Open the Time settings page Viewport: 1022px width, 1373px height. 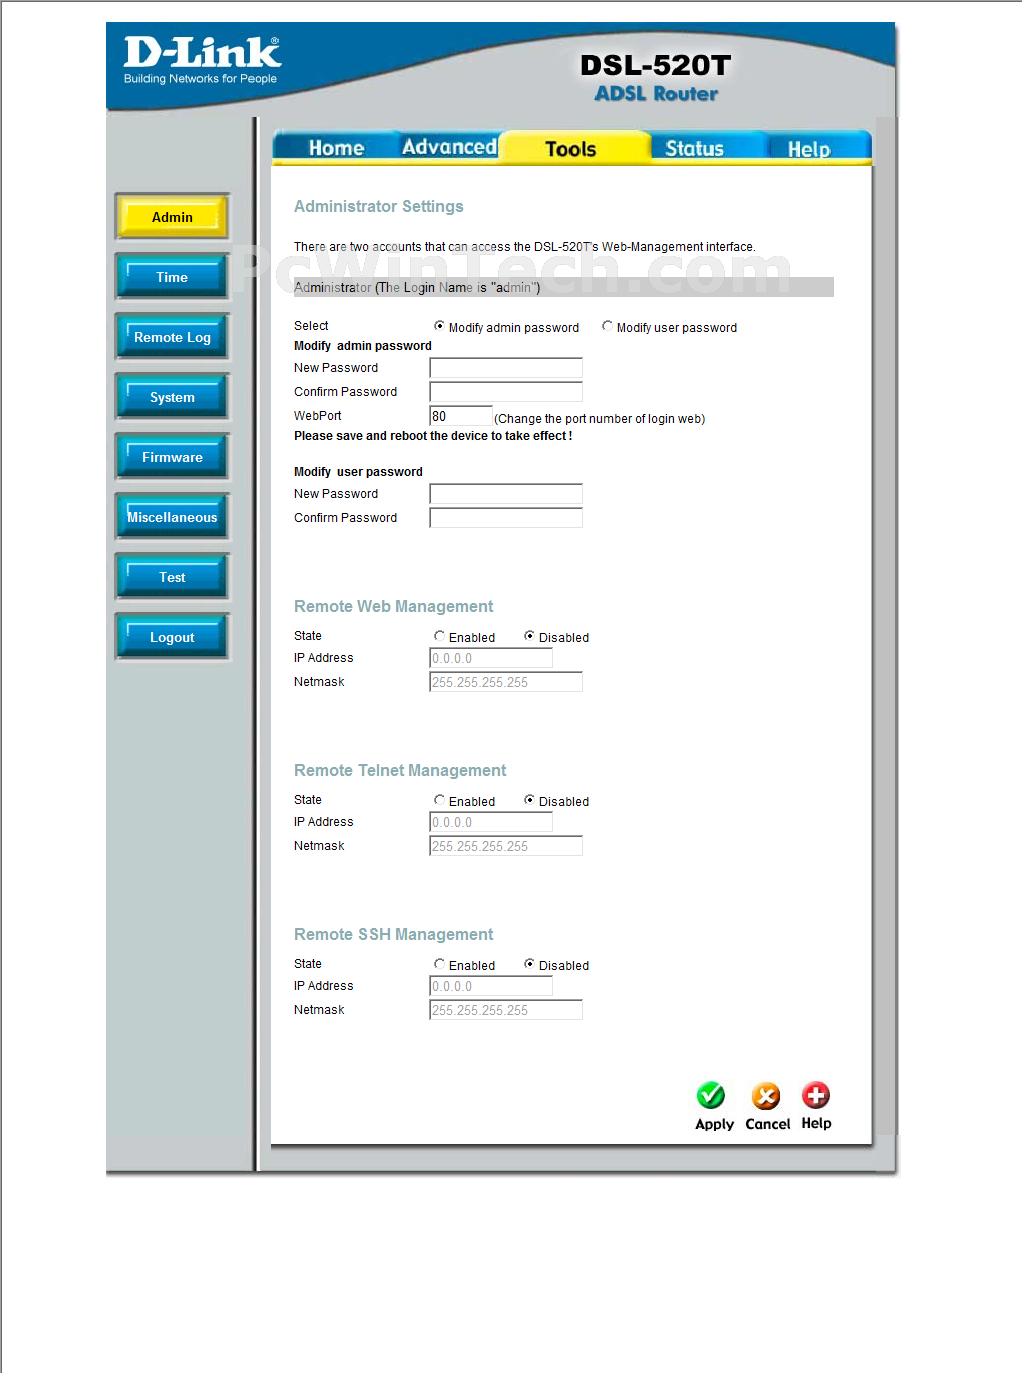click(x=172, y=277)
